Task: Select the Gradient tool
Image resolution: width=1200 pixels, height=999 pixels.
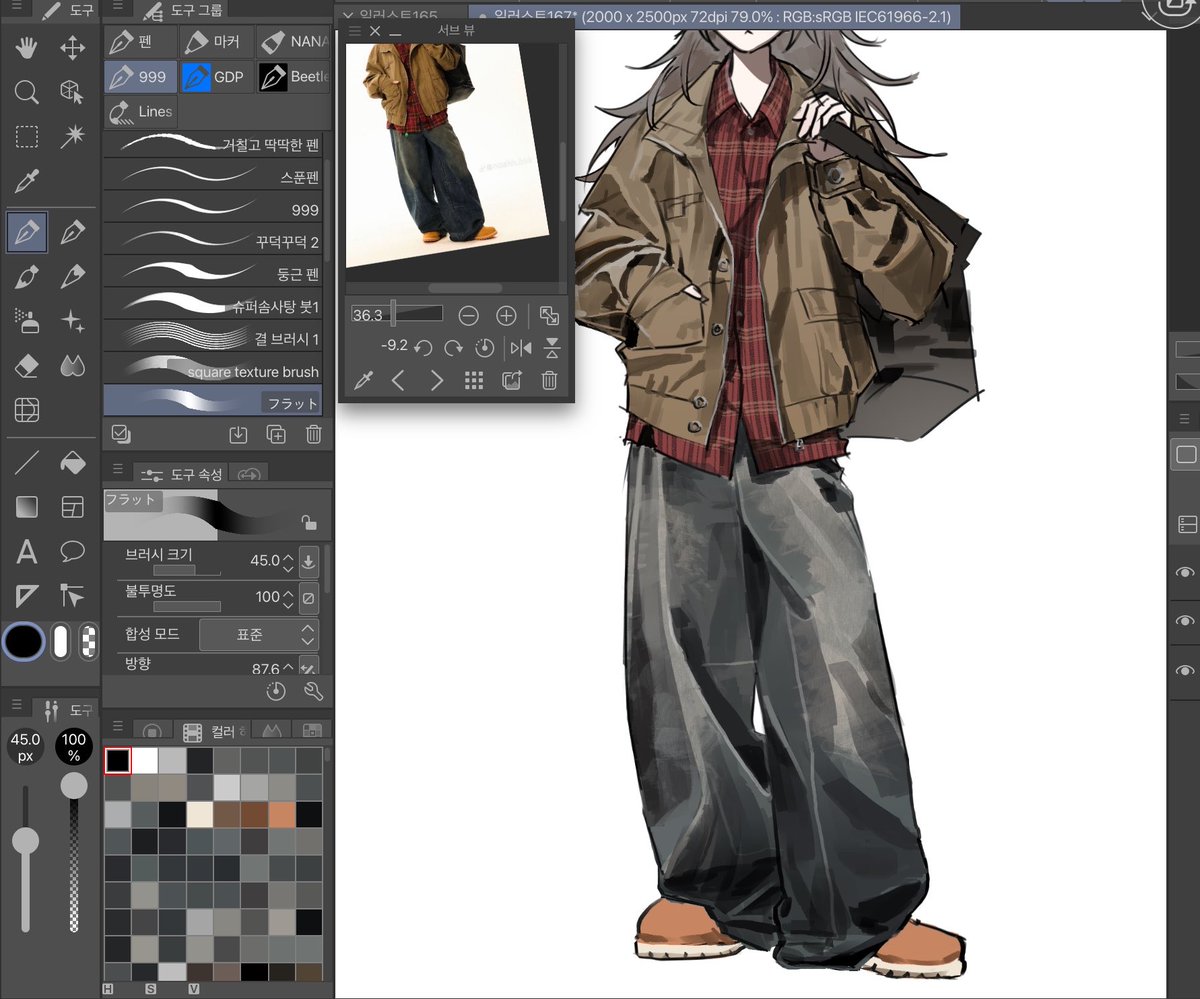Action: click(27, 507)
